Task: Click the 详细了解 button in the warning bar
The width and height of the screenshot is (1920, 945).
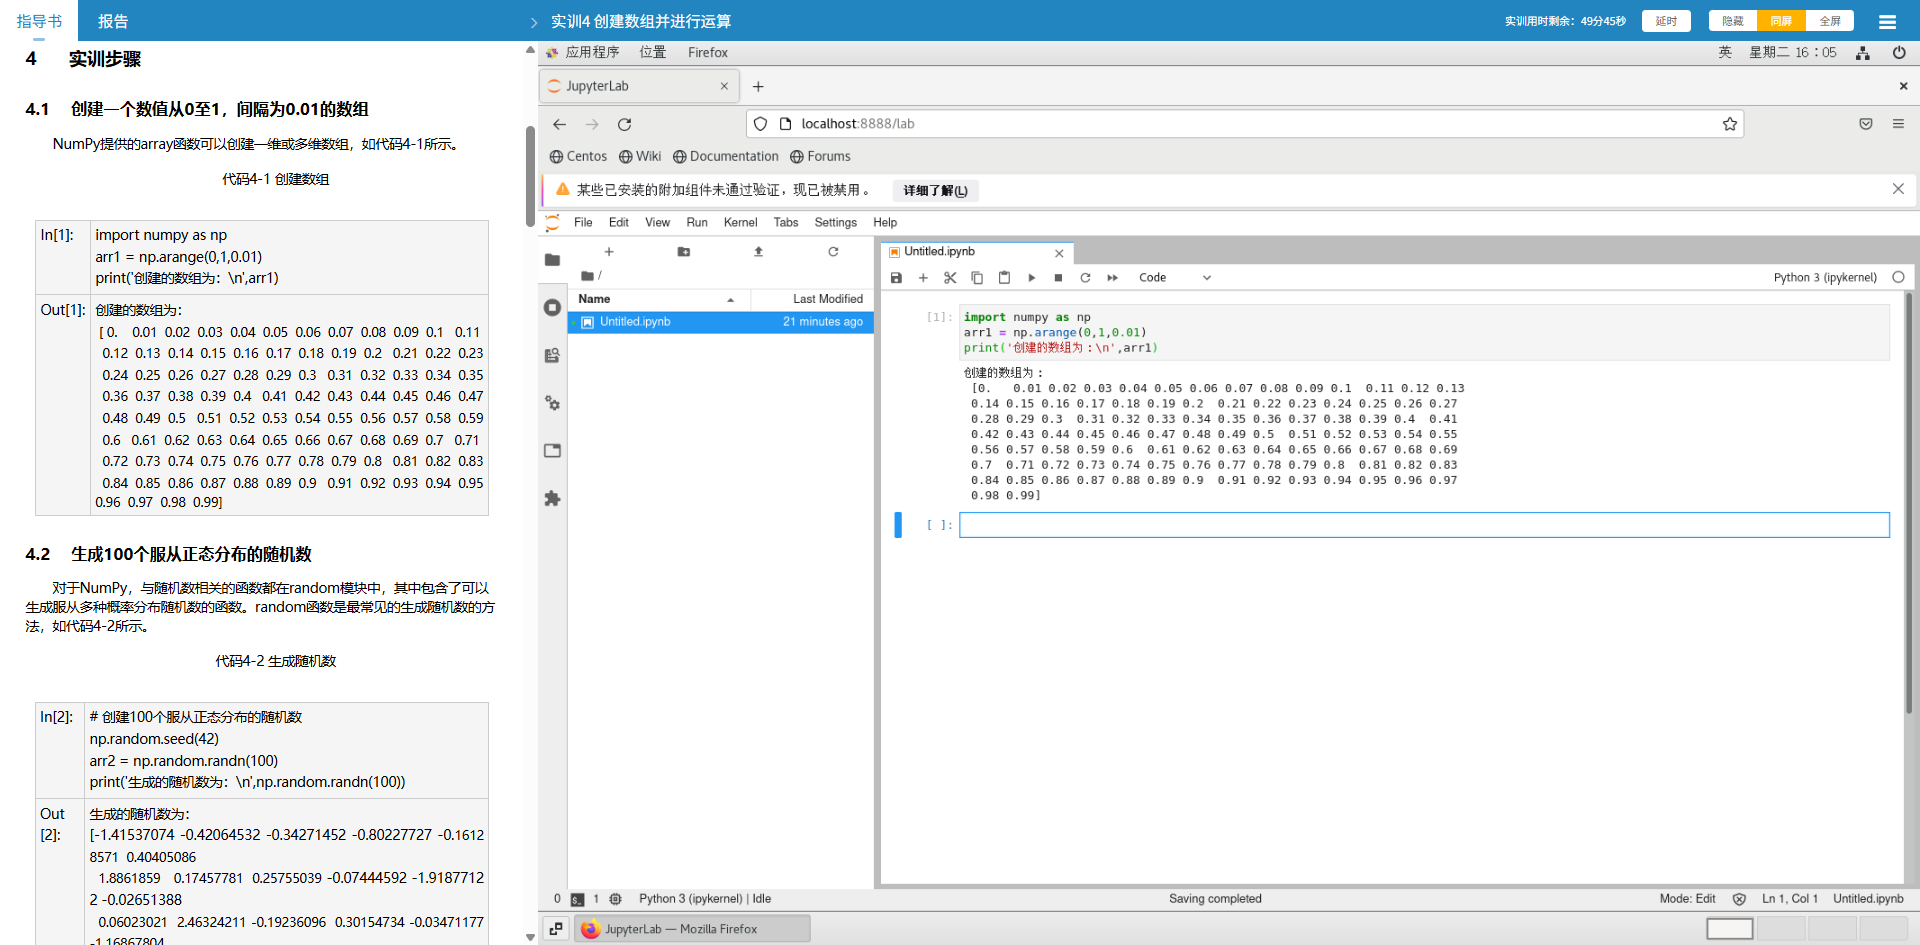Action: pyautogui.click(x=935, y=191)
